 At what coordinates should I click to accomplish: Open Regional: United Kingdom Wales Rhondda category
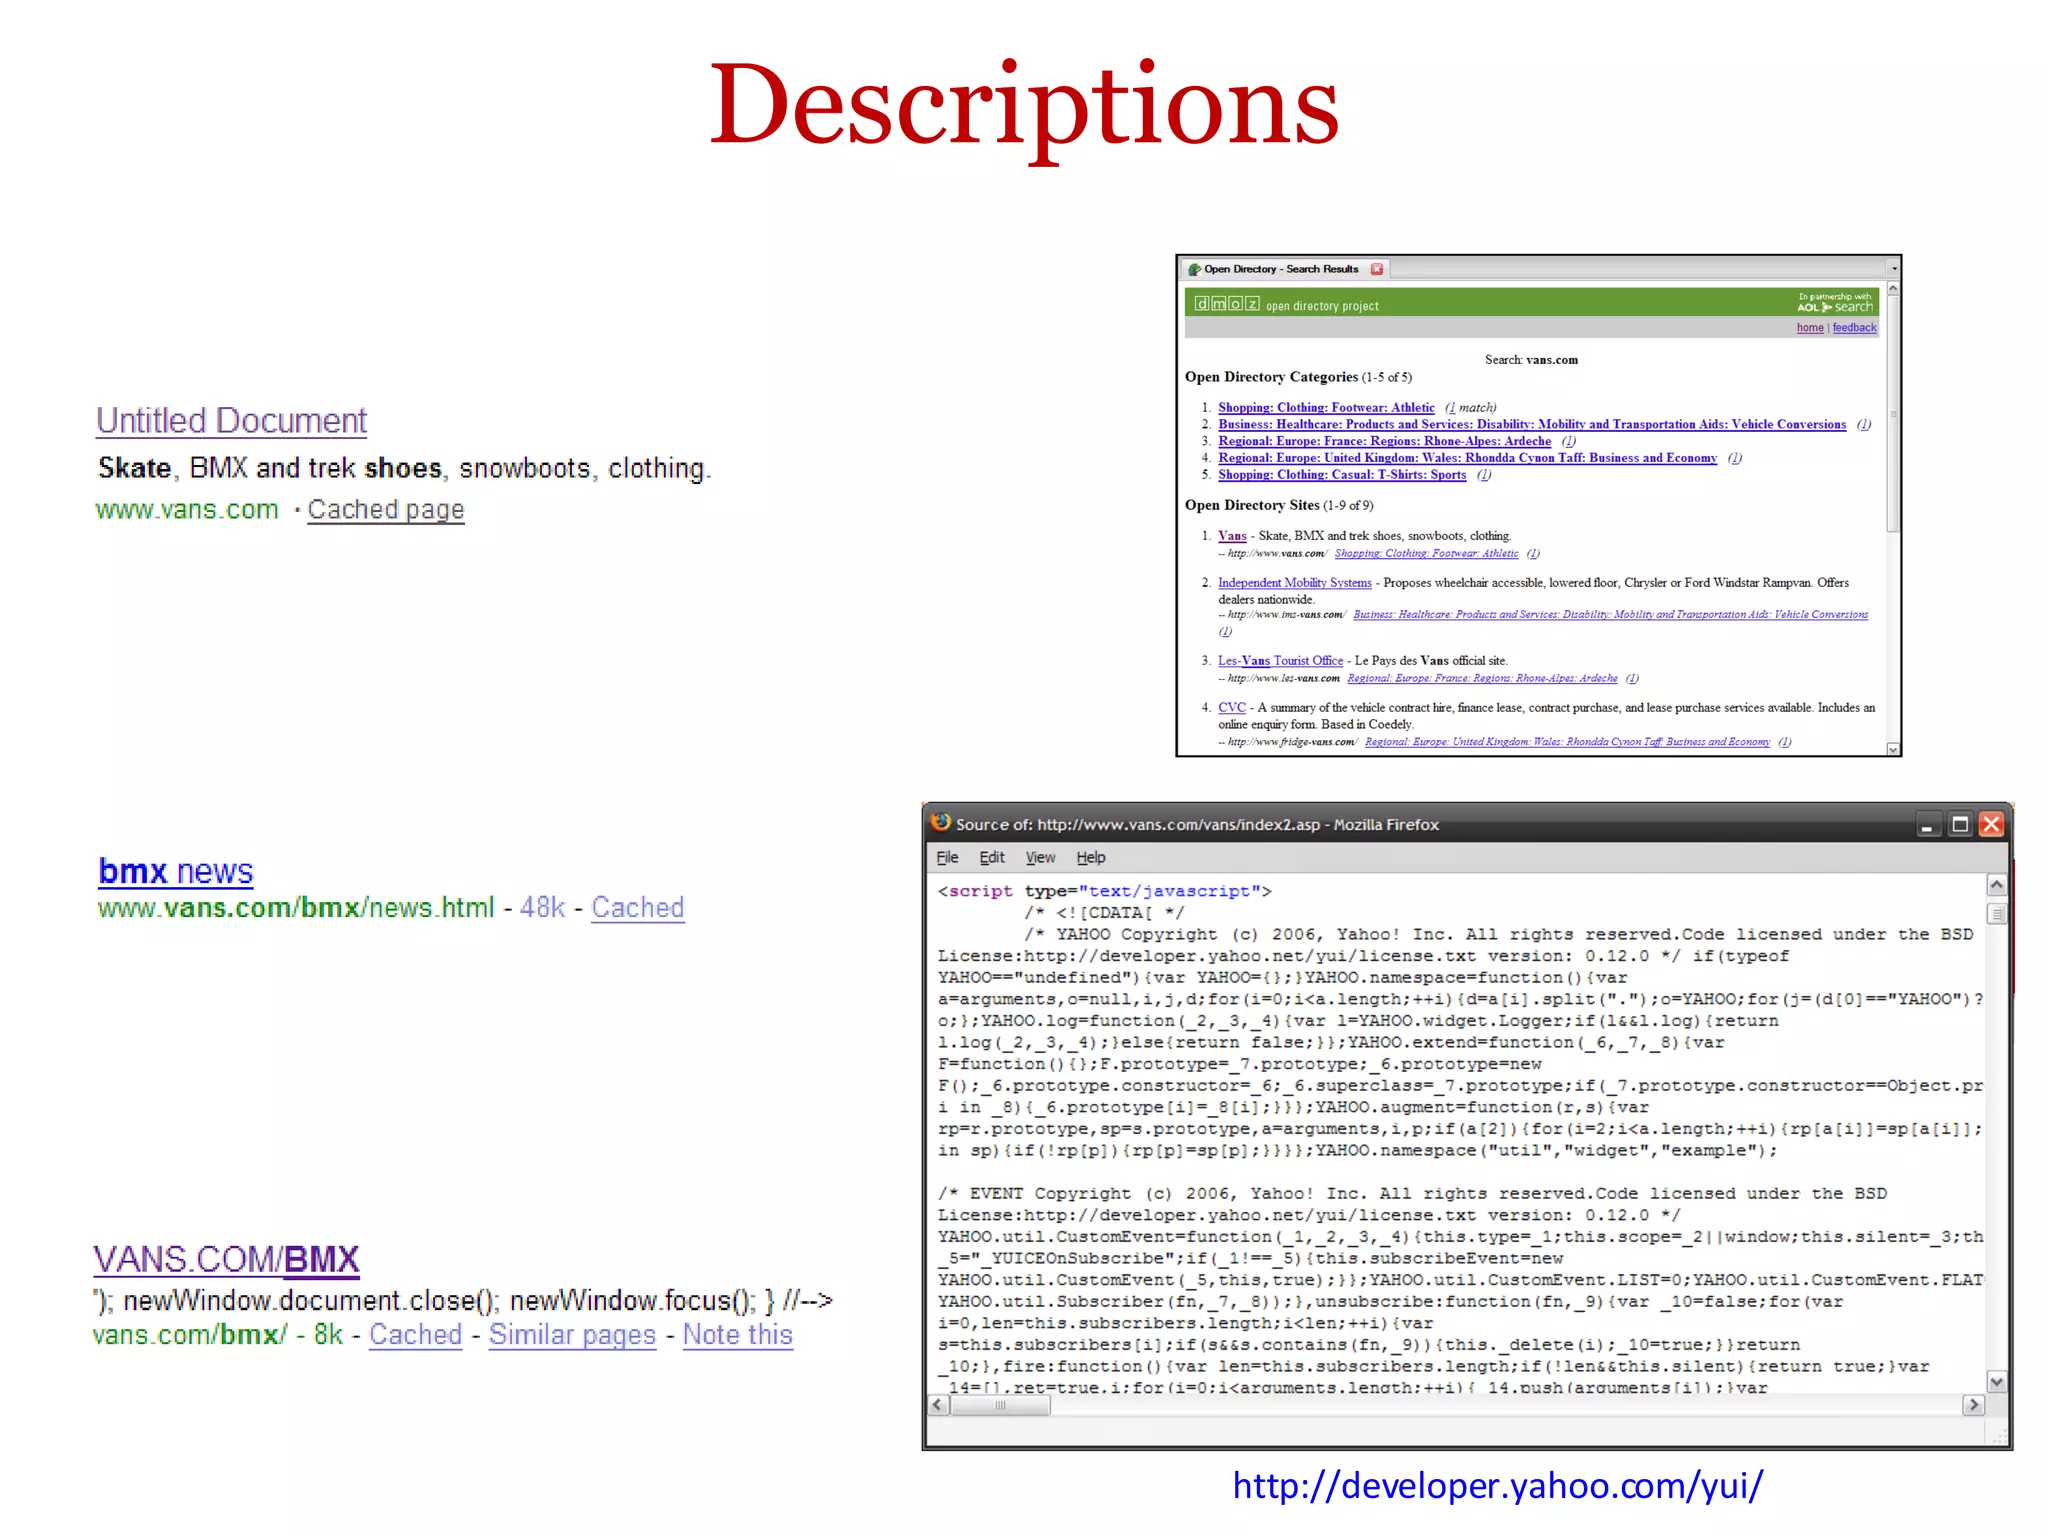pos(1467,458)
